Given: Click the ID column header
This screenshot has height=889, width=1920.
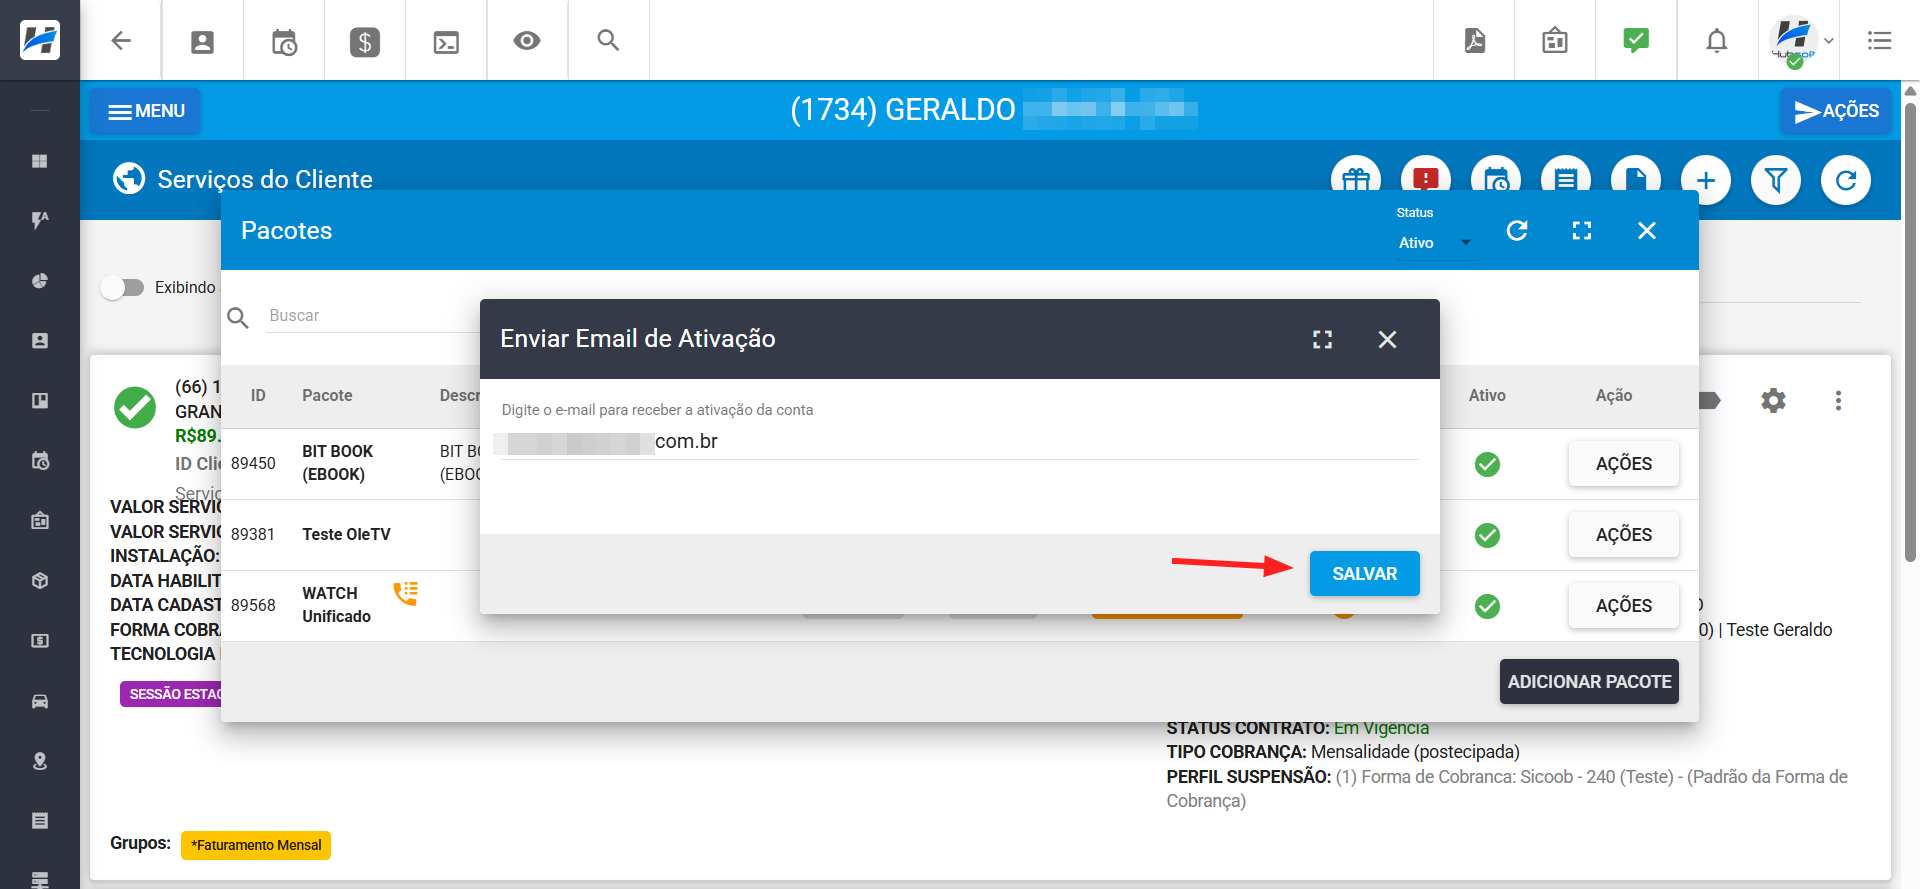Looking at the screenshot, I should click(258, 396).
